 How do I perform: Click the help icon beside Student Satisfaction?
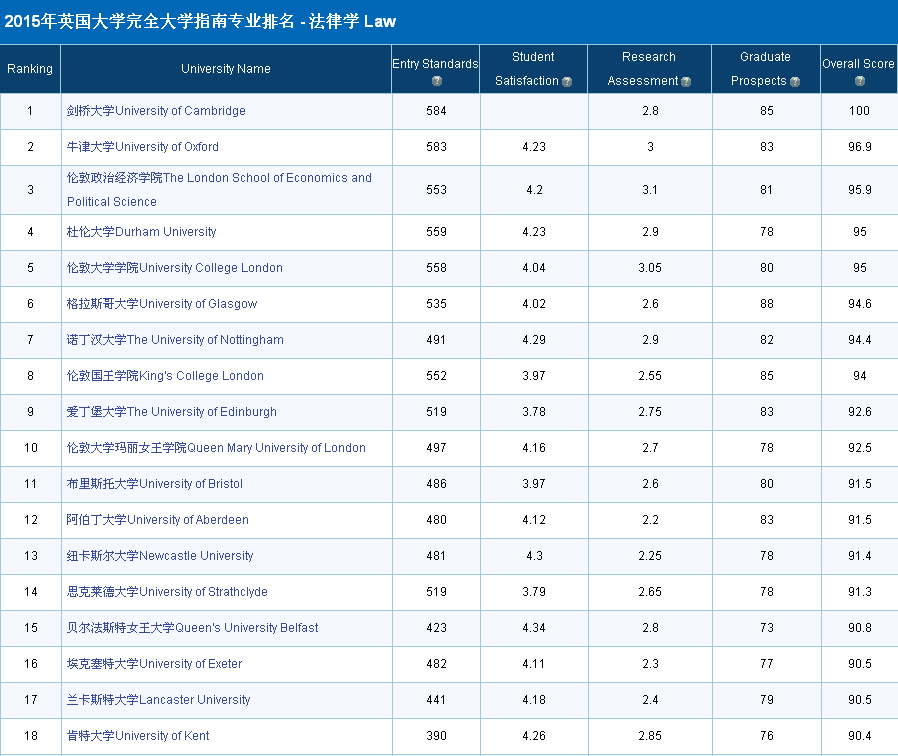(567, 82)
